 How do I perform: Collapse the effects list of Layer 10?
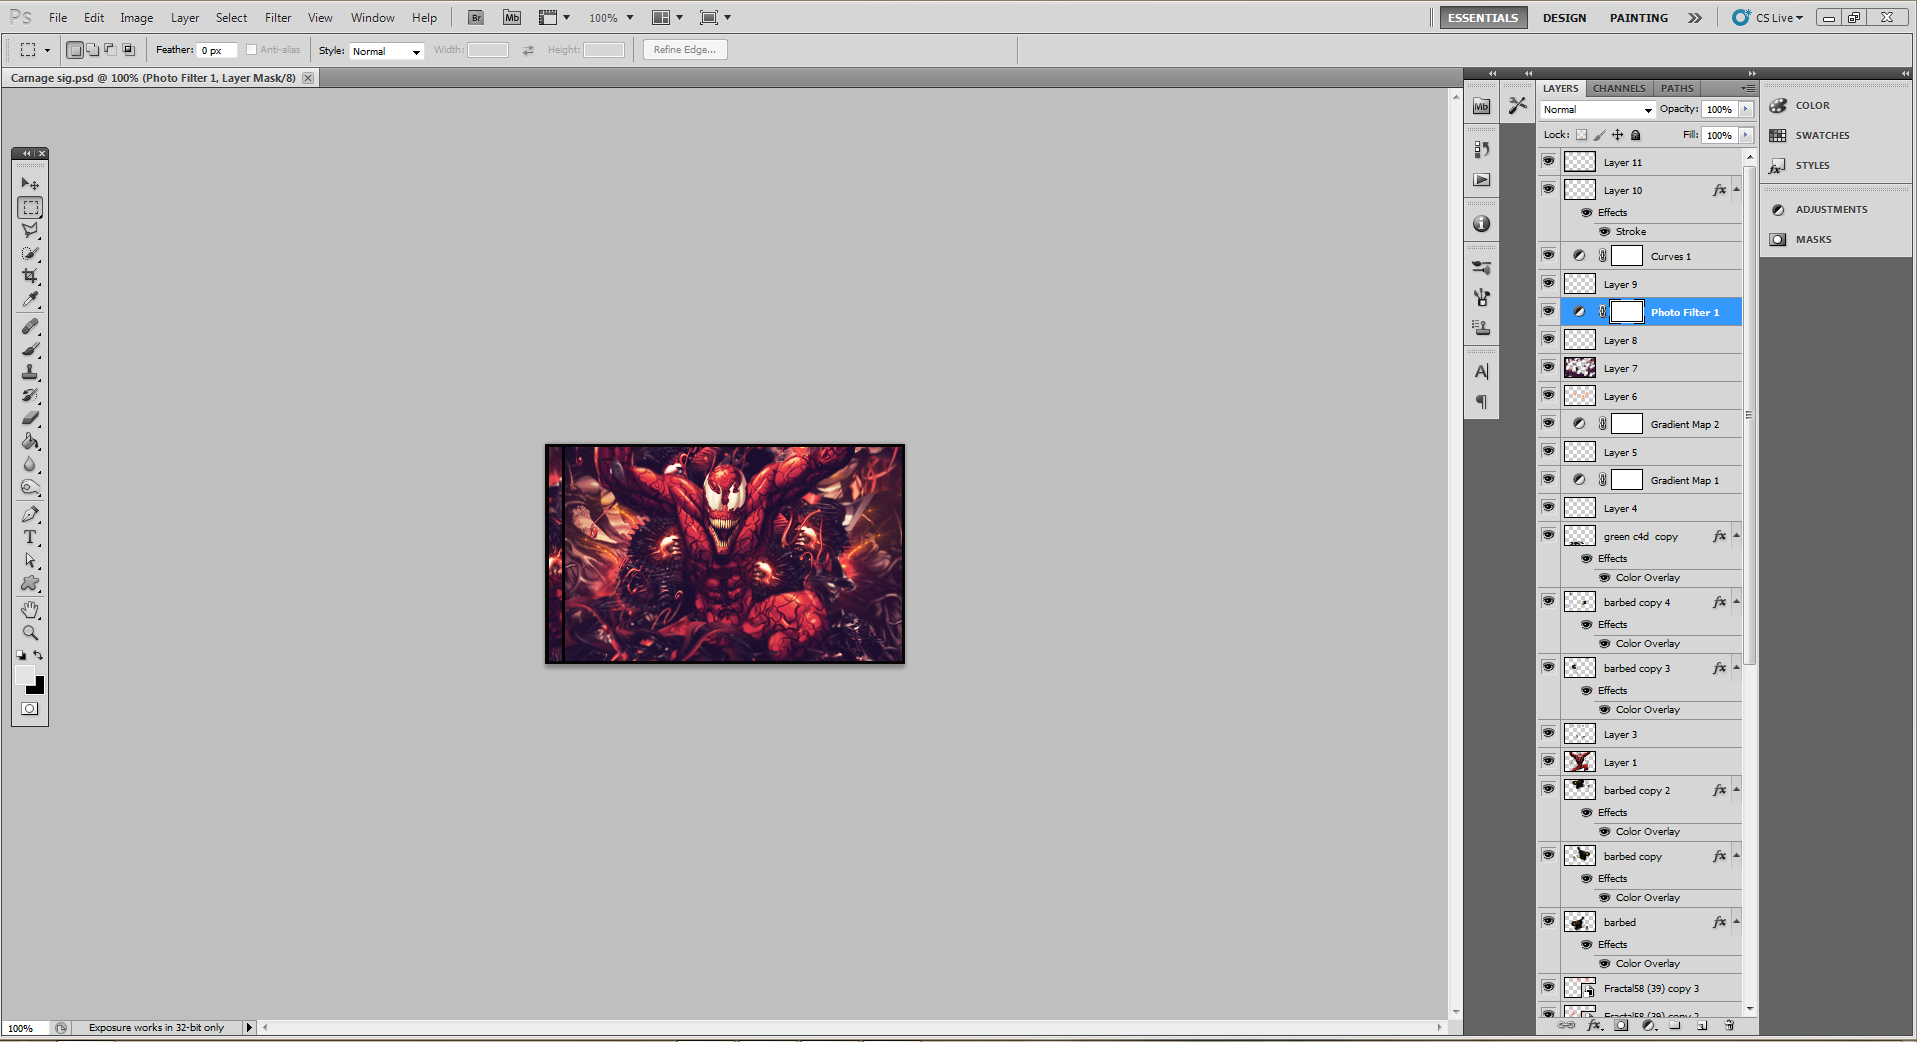click(x=1736, y=190)
